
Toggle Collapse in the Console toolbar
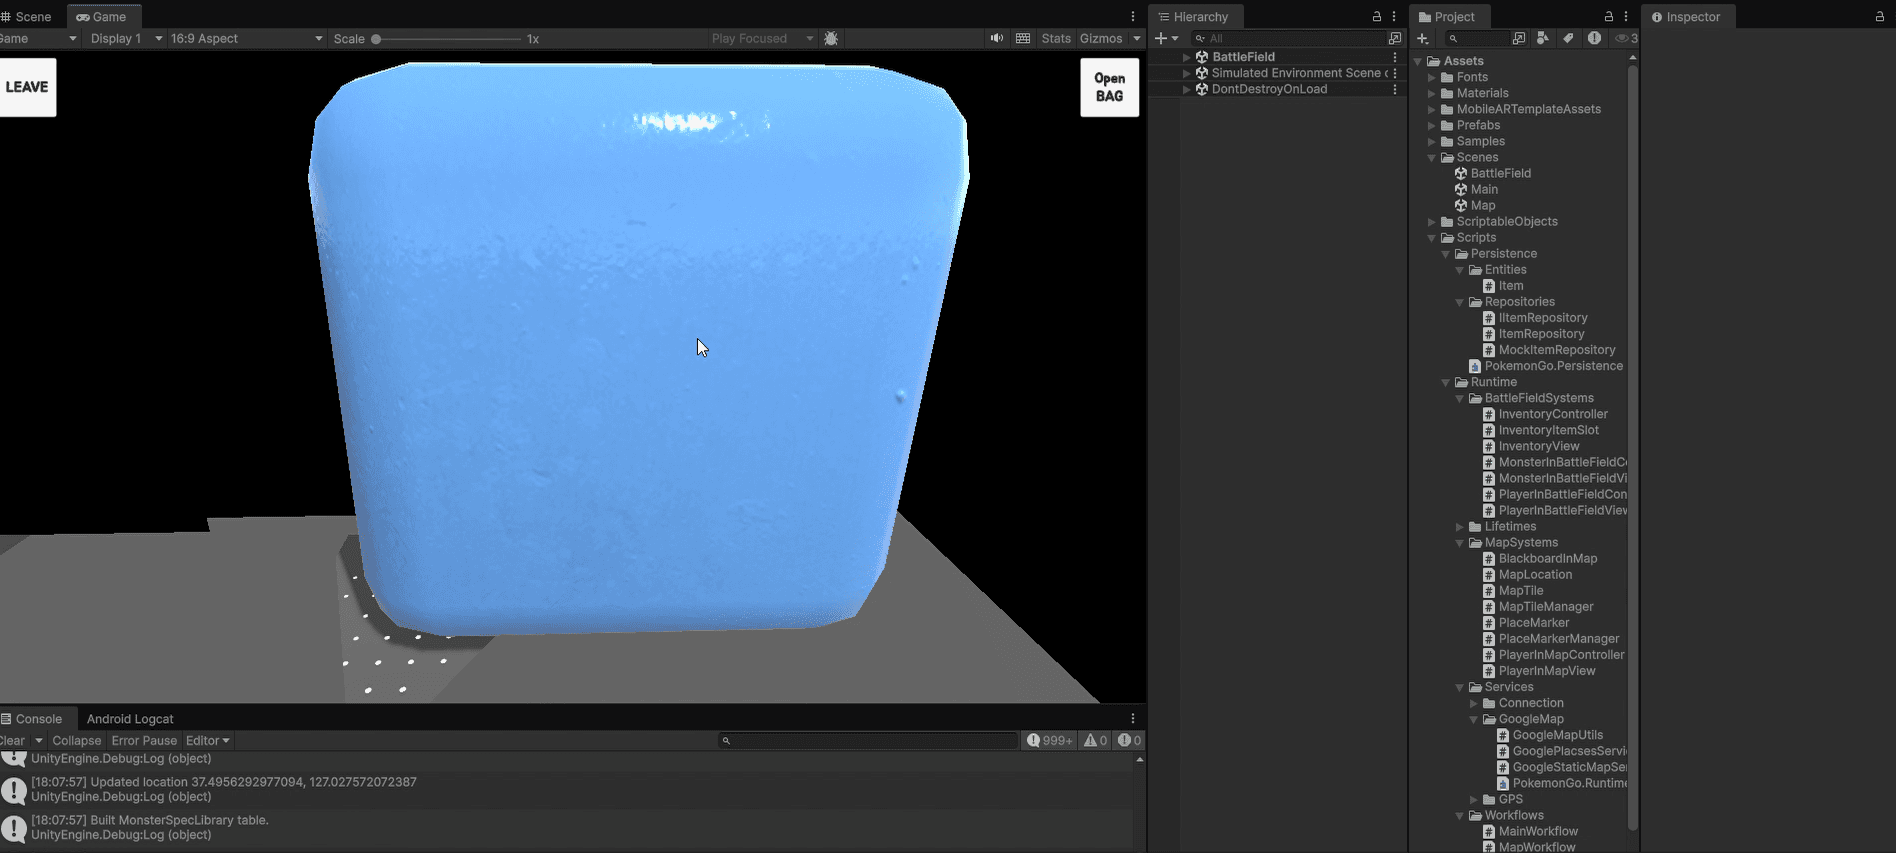(x=77, y=741)
